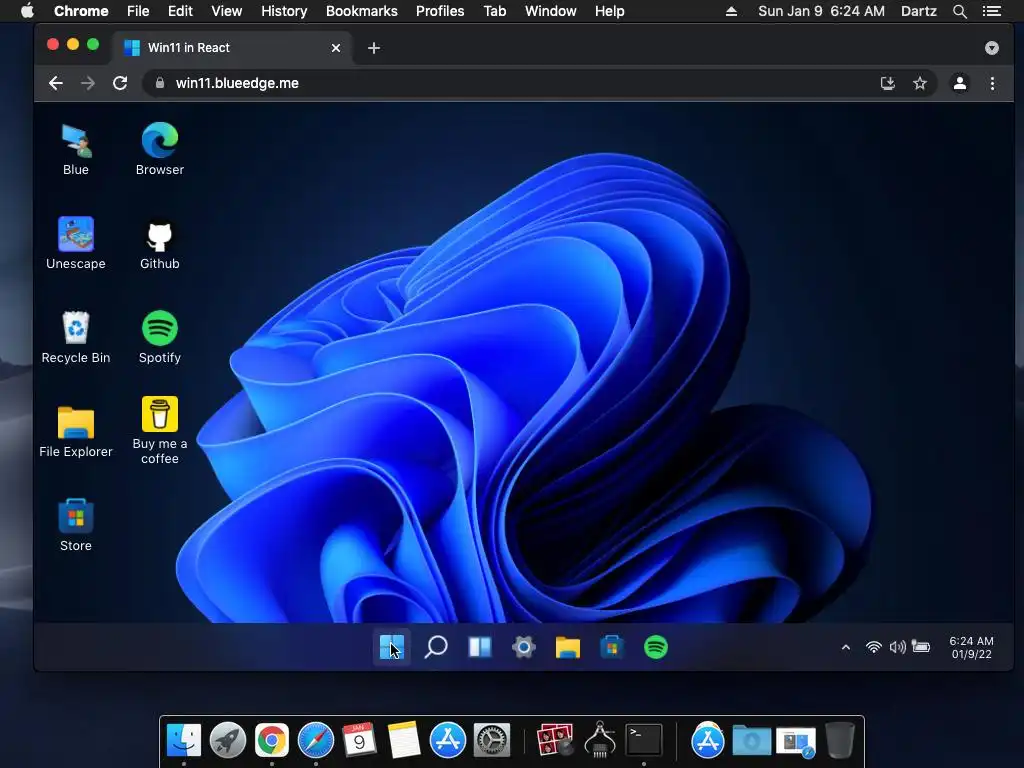Click the Wi-Fi tray icon
1024x768 pixels.
click(874, 647)
